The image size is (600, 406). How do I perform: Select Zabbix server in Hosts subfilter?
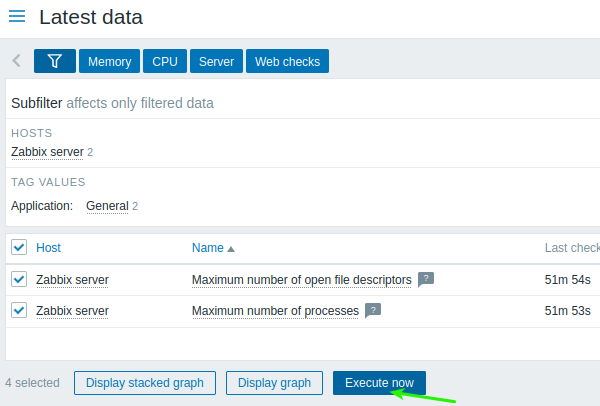click(47, 152)
